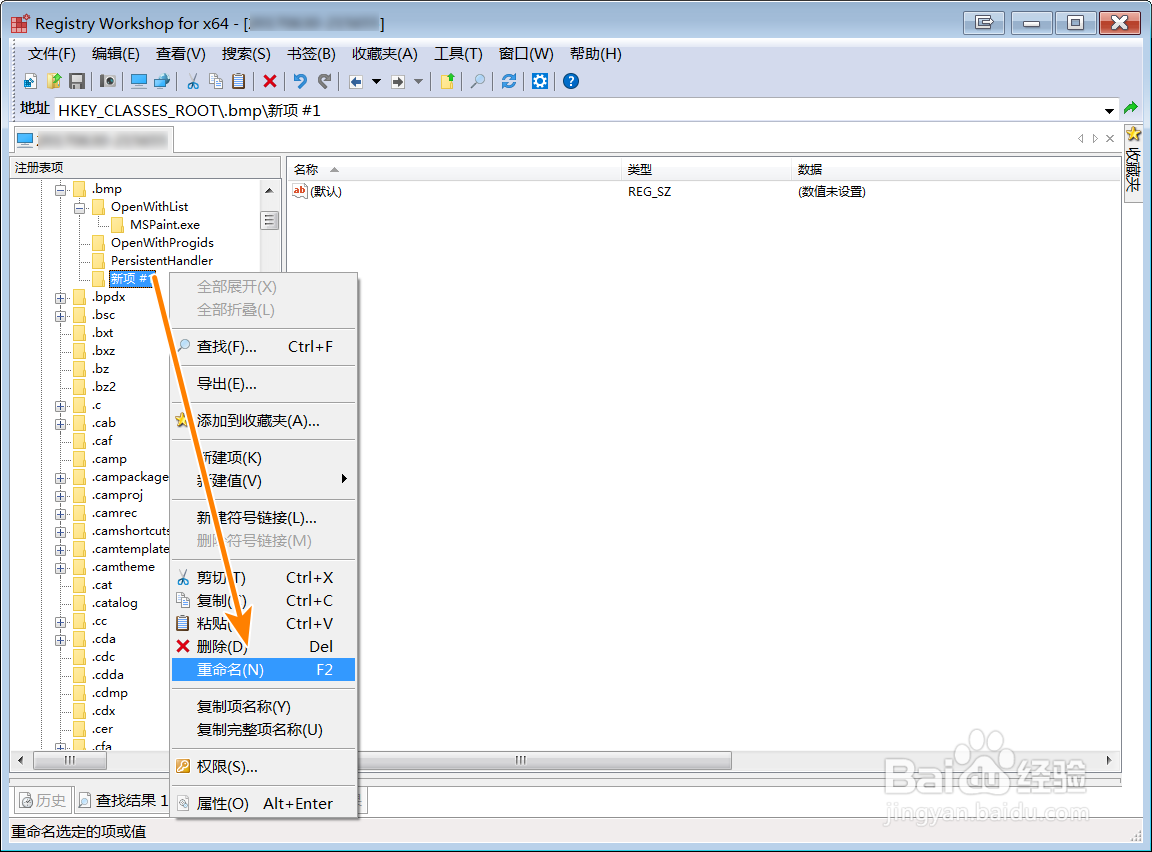Select the PersistentHandler tree key
1152x852 pixels.
pos(162,261)
